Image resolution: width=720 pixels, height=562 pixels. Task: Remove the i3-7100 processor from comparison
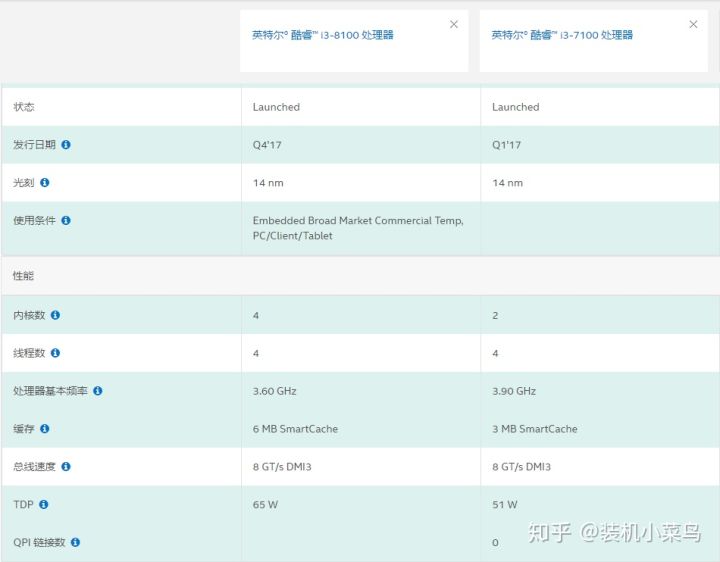[693, 24]
